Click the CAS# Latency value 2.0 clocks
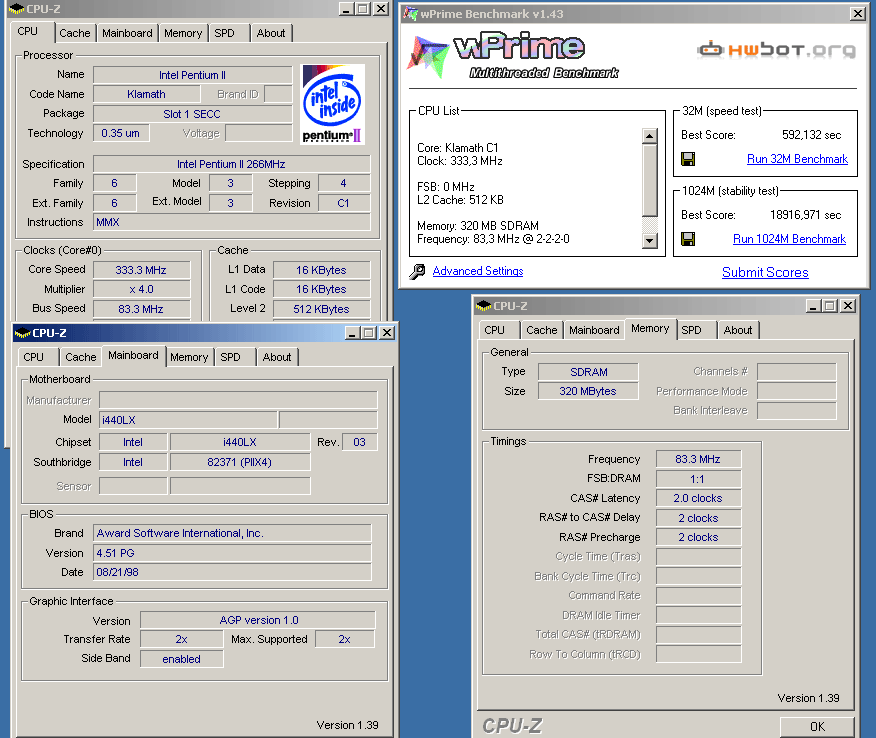Image resolution: width=876 pixels, height=738 pixels. click(x=698, y=498)
